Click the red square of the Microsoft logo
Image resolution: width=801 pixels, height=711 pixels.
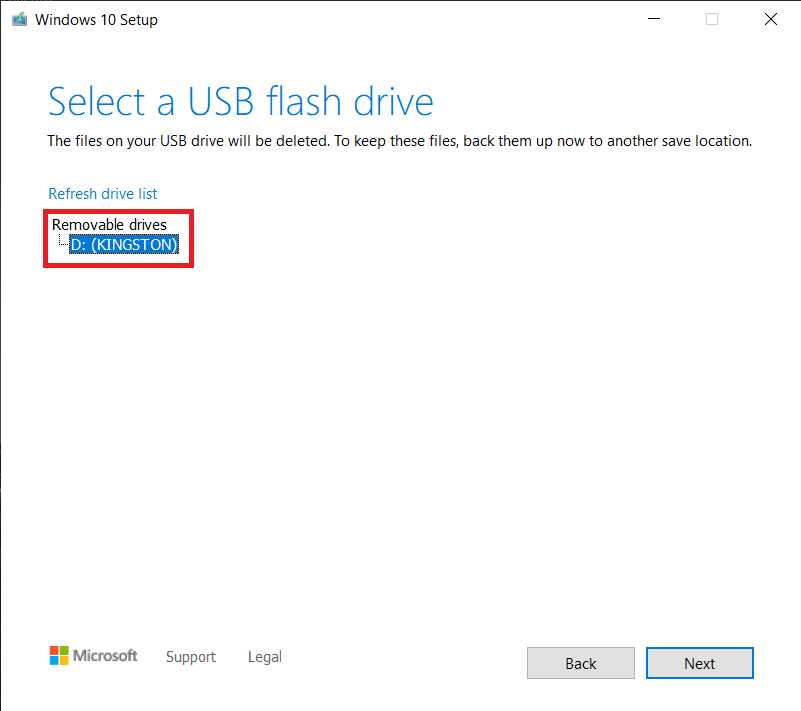53,650
